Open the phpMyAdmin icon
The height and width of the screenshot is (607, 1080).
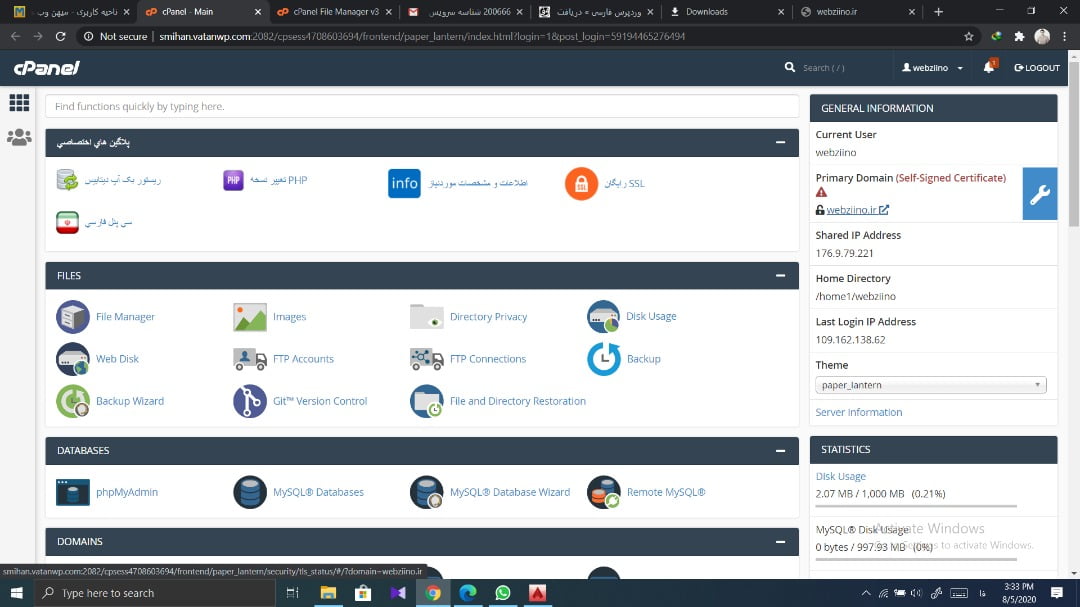[72, 492]
